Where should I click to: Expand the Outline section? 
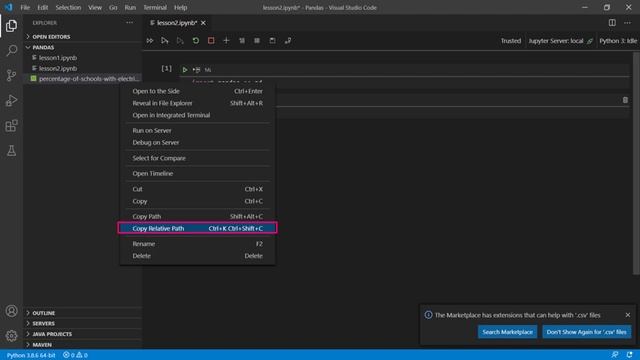(82, 313)
